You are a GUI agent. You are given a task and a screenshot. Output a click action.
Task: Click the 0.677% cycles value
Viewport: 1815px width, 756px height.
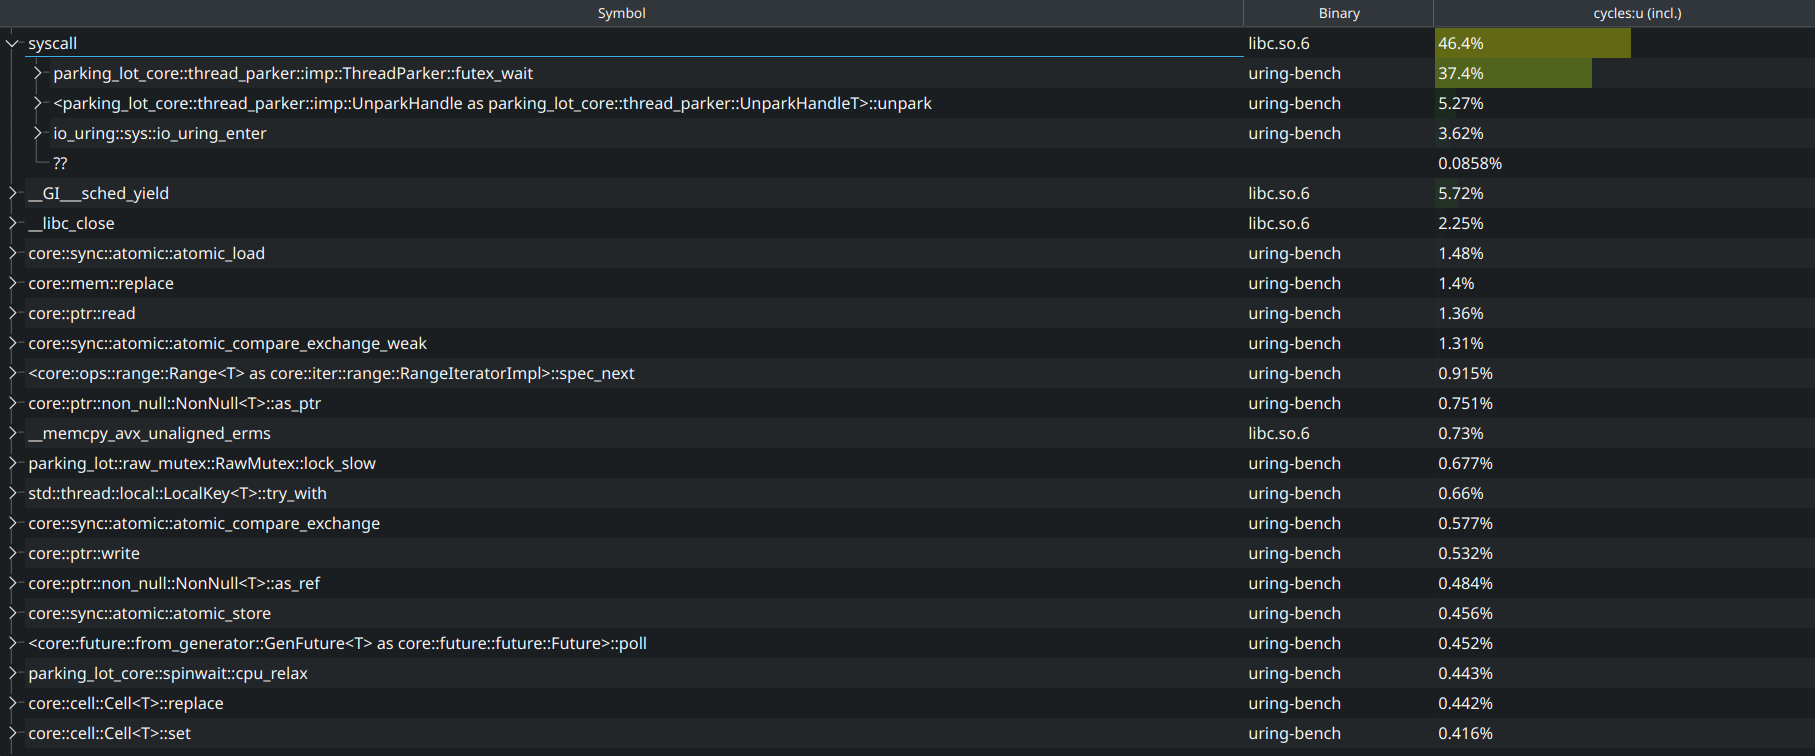click(1465, 463)
